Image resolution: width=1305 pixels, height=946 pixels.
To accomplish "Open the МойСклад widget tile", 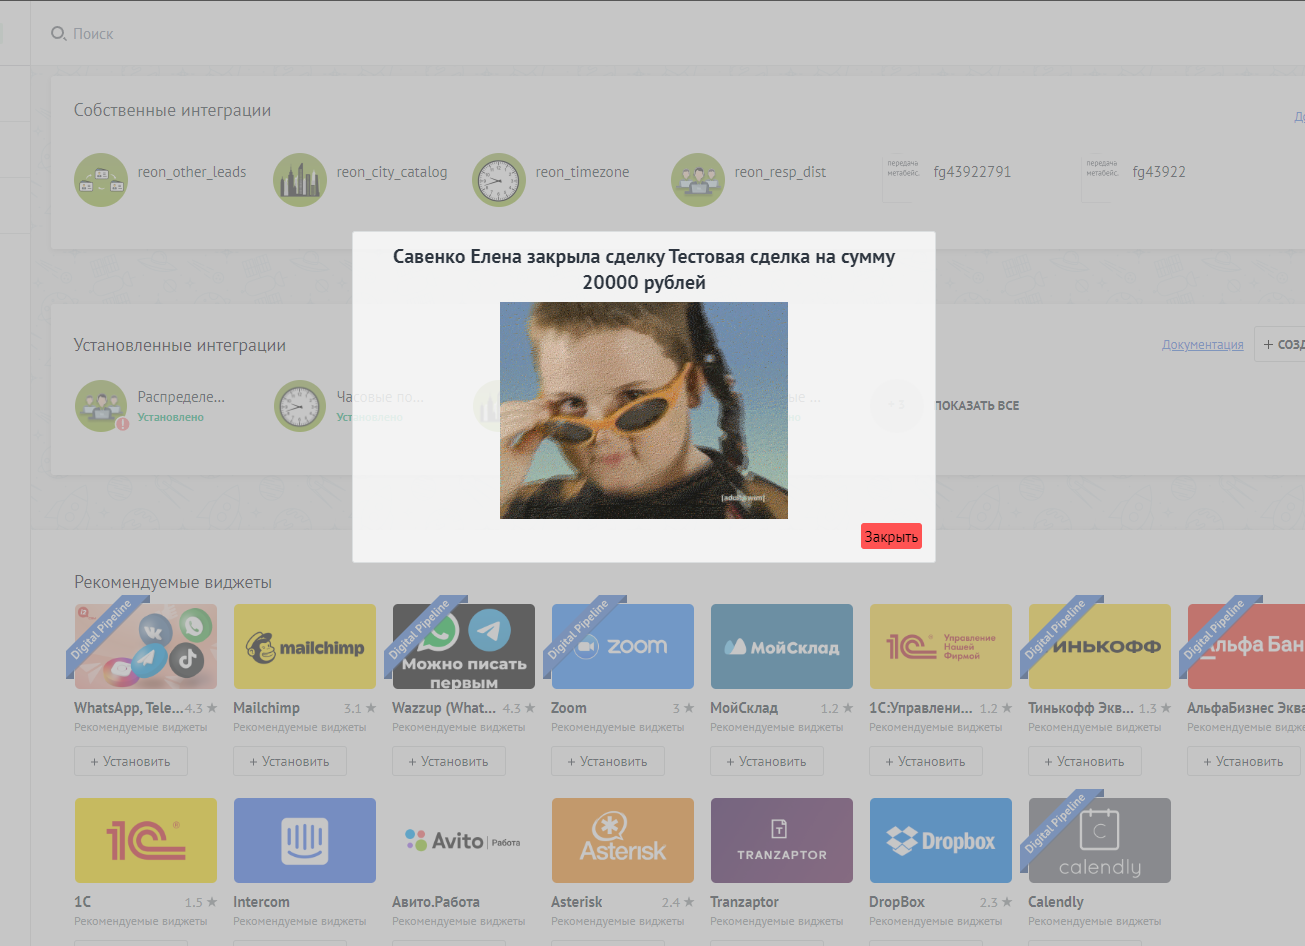I will (782, 646).
